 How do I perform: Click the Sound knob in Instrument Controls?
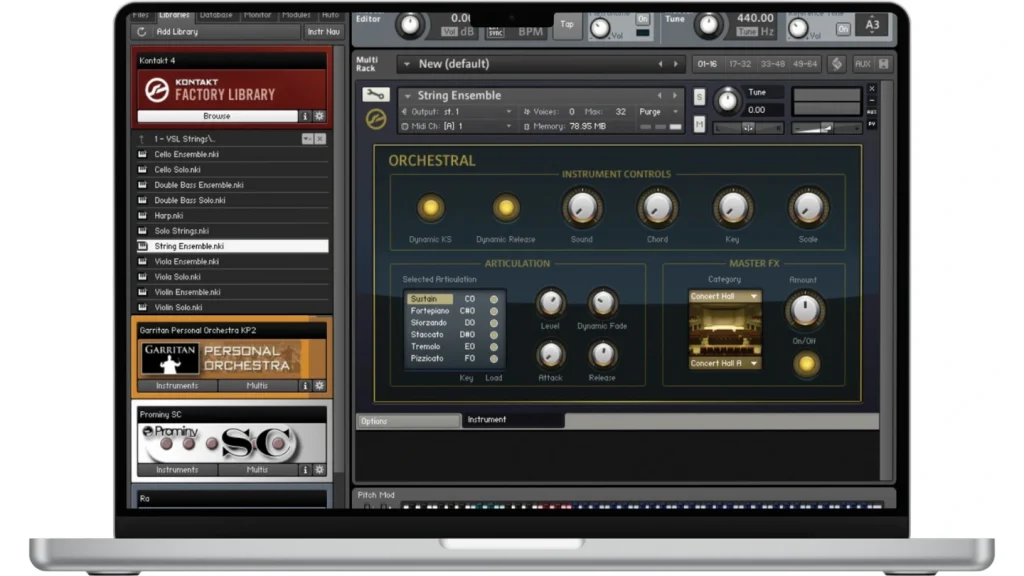point(582,208)
